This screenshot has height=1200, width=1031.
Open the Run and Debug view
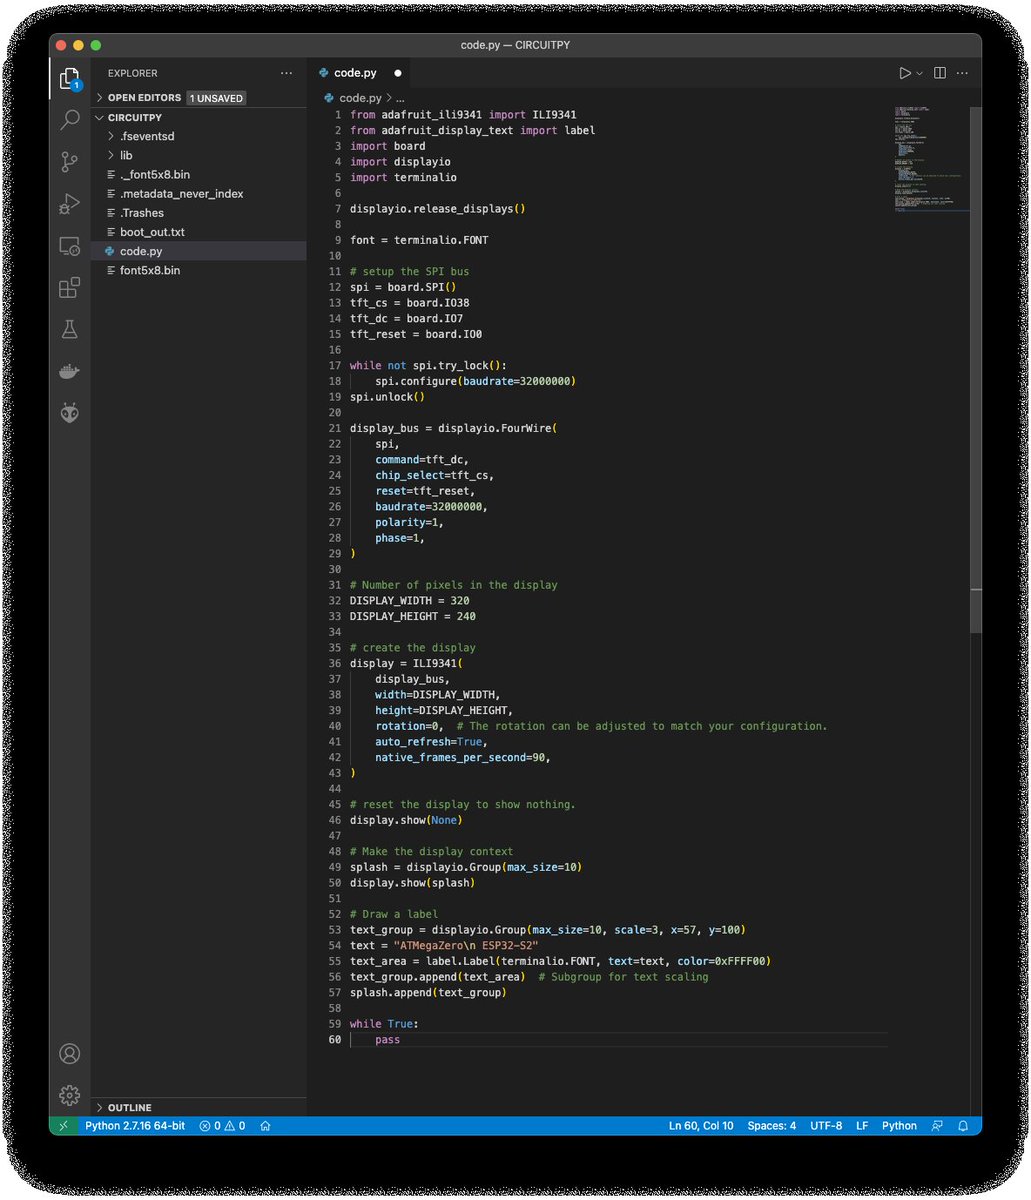(x=69, y=204)
